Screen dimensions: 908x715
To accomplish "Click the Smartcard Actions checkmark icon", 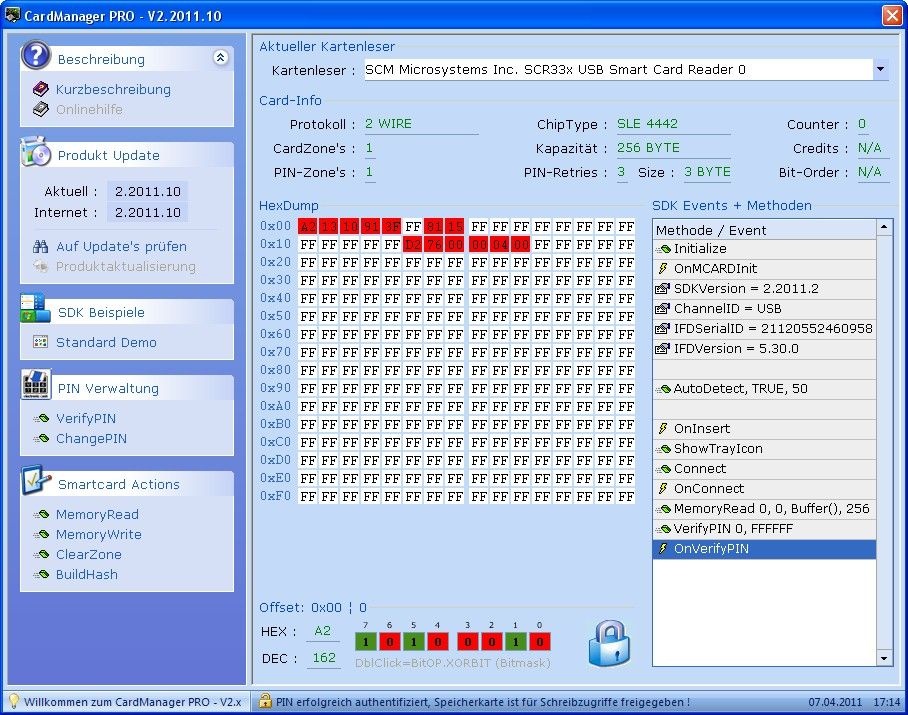I will 36,482.
